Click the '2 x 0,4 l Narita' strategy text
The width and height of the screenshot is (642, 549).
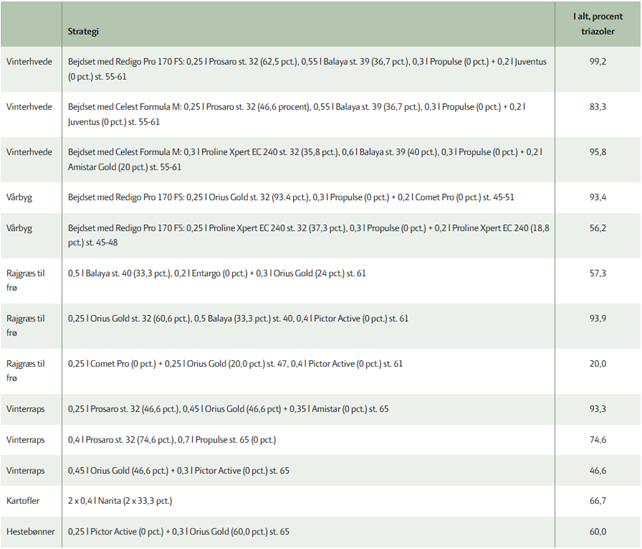tap(120, 501)
